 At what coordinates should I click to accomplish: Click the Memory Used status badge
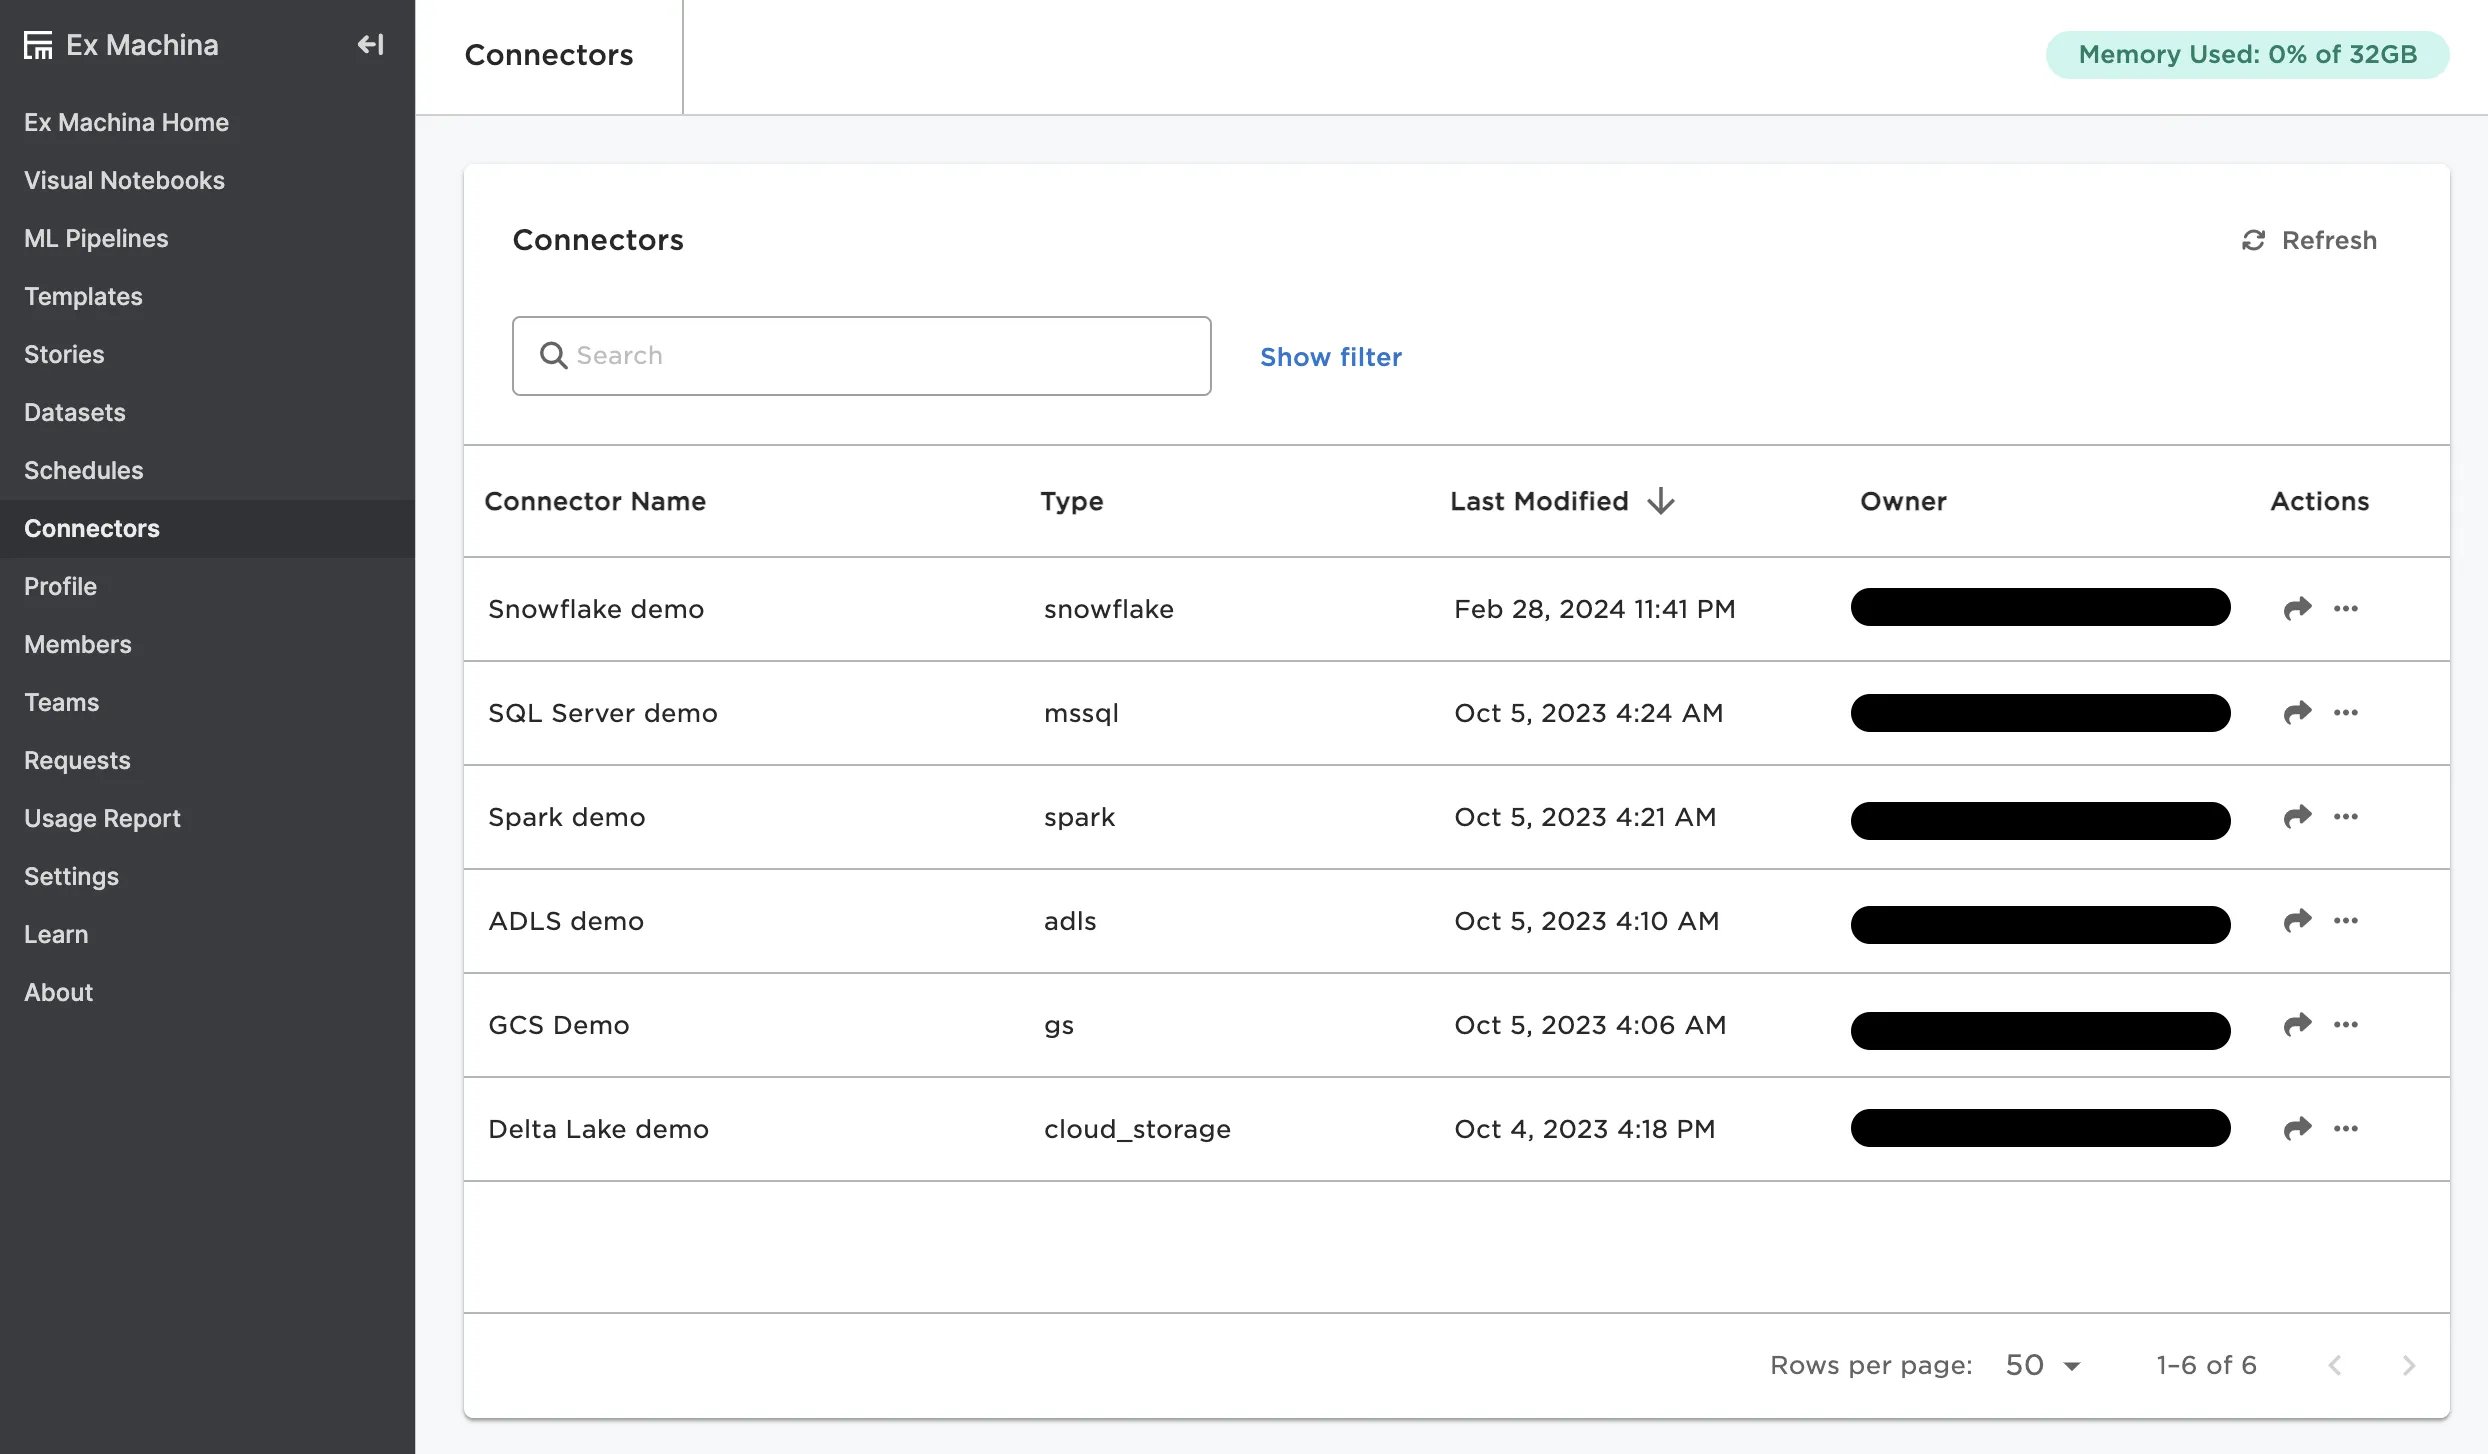(2247, 54)
